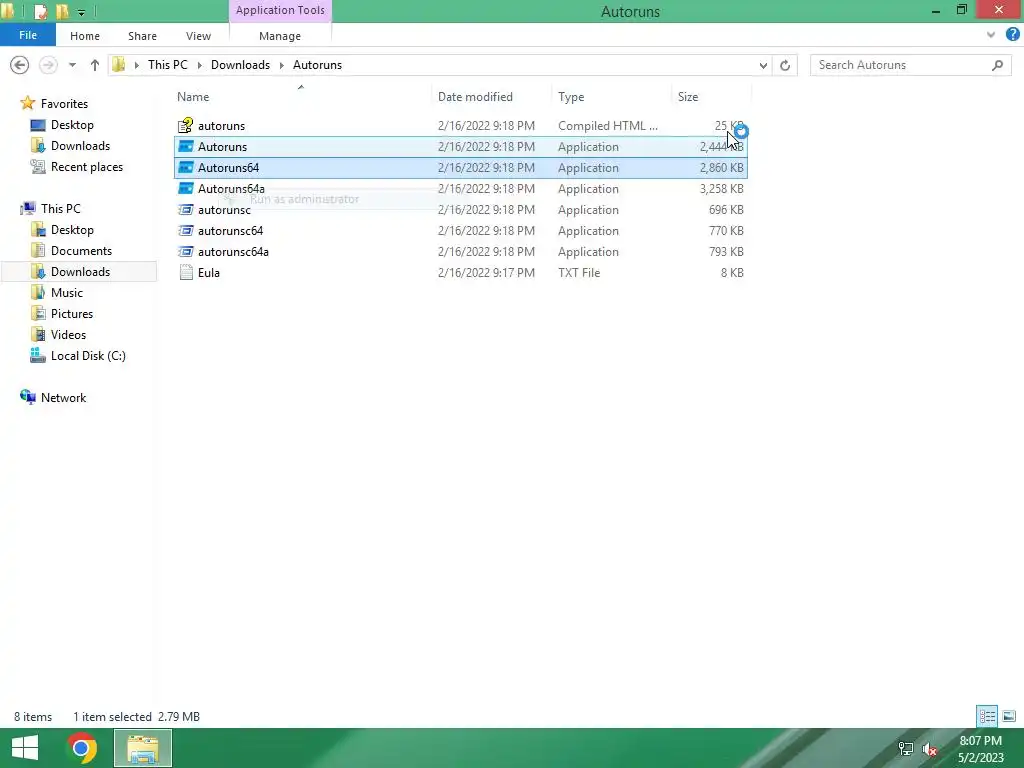Refresh the Autoruns folder view

tap(785, 65)
